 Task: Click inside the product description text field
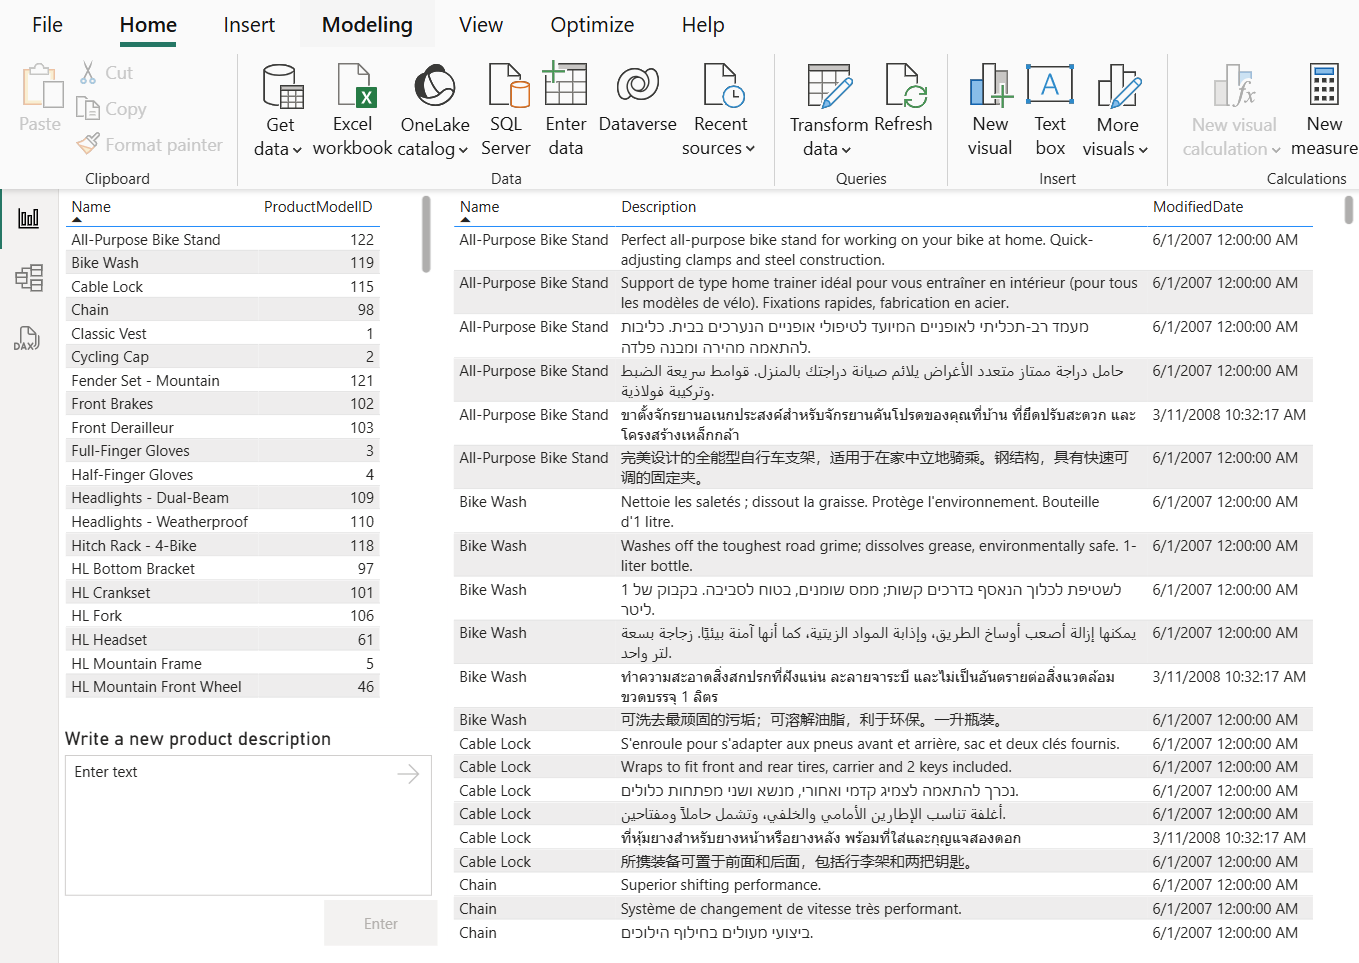[x=247, y=824]
